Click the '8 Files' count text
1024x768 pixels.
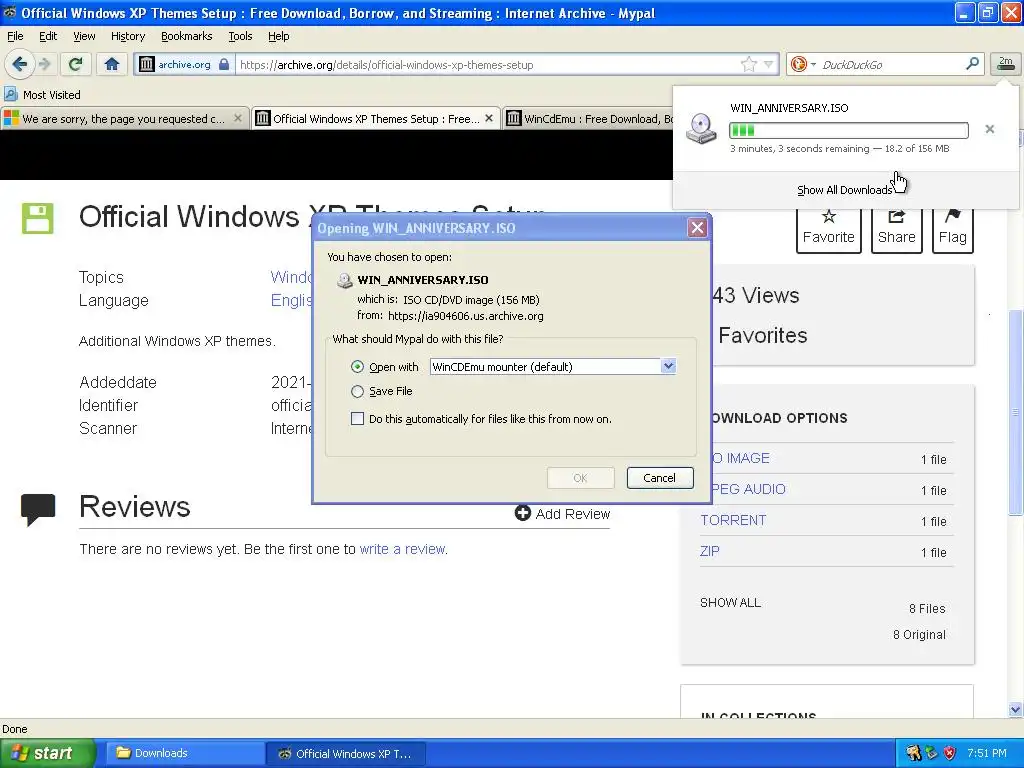(x=927, y=608)
